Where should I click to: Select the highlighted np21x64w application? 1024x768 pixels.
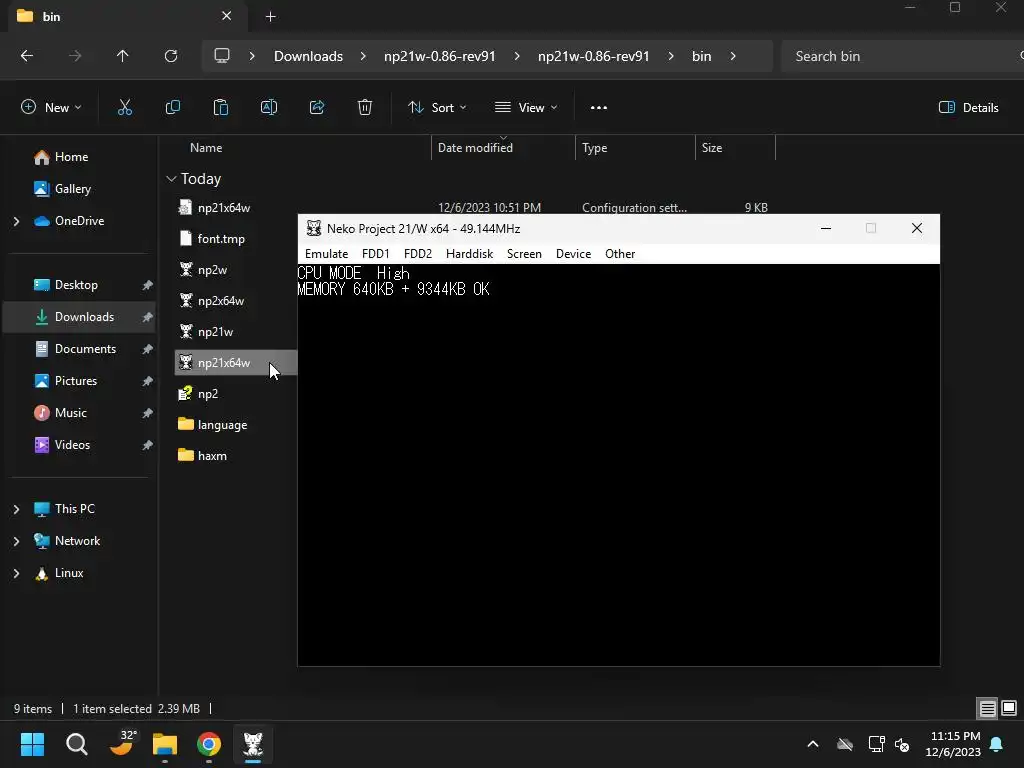224,362
